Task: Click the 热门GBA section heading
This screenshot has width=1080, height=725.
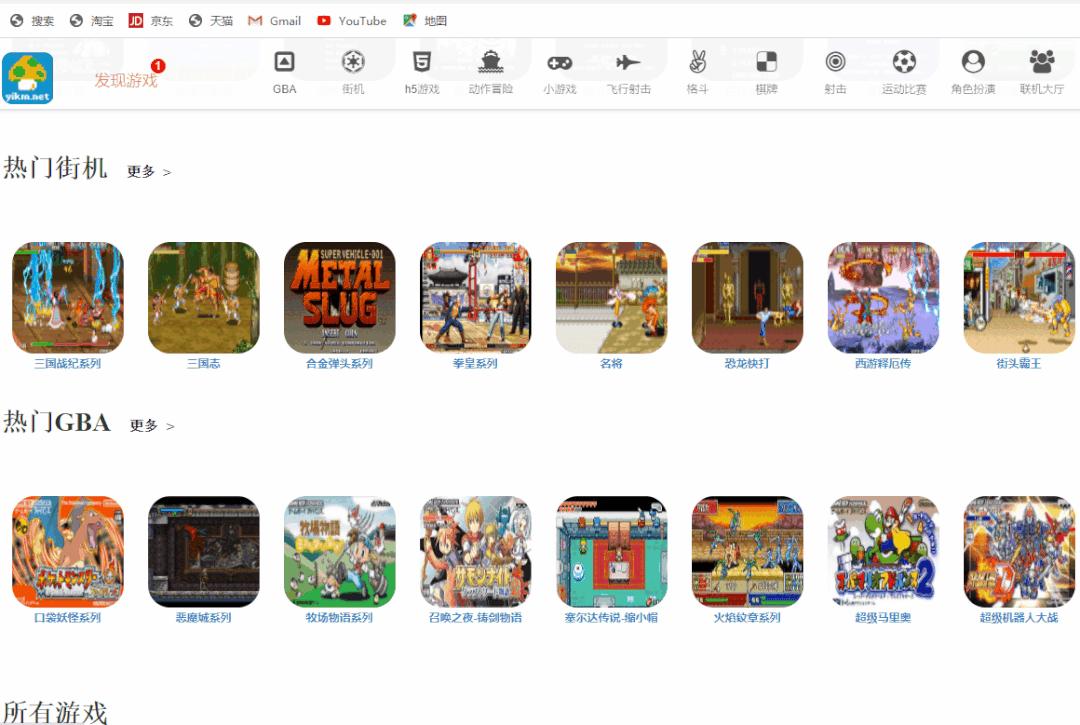Action: coord(56,421)
